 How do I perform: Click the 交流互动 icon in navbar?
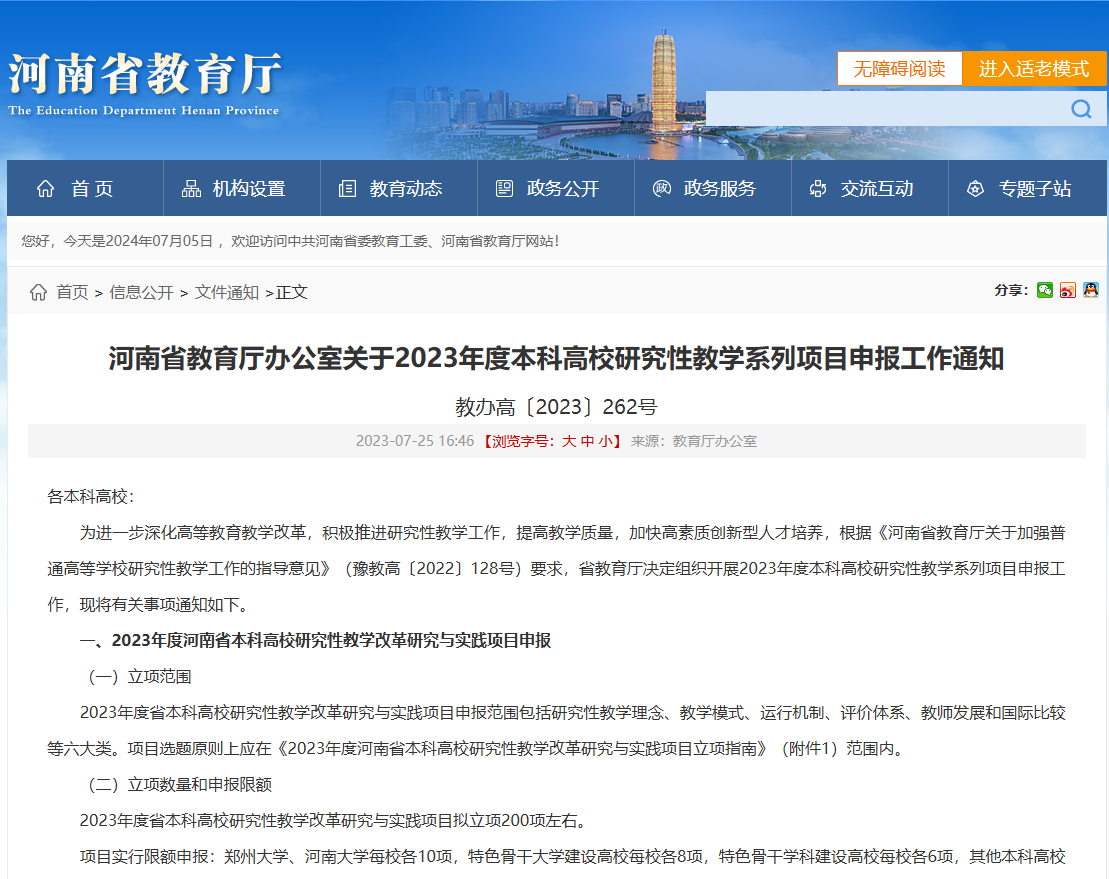(x=818, y=188)
